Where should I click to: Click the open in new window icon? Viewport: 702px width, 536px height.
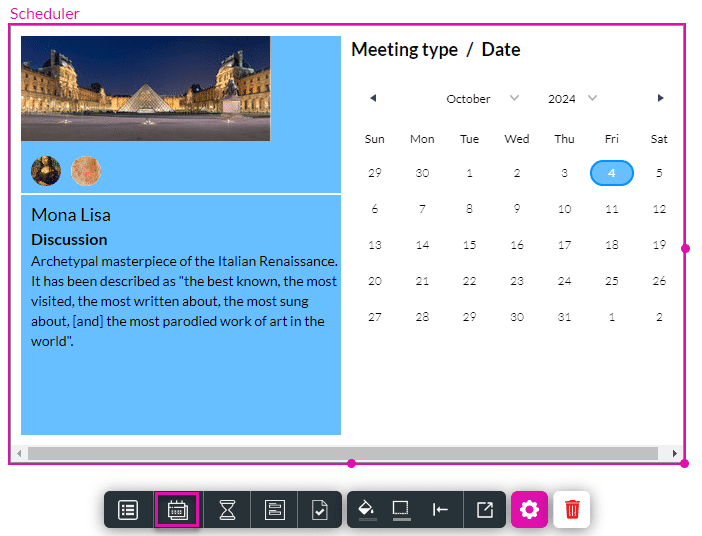tap(485, 510)
